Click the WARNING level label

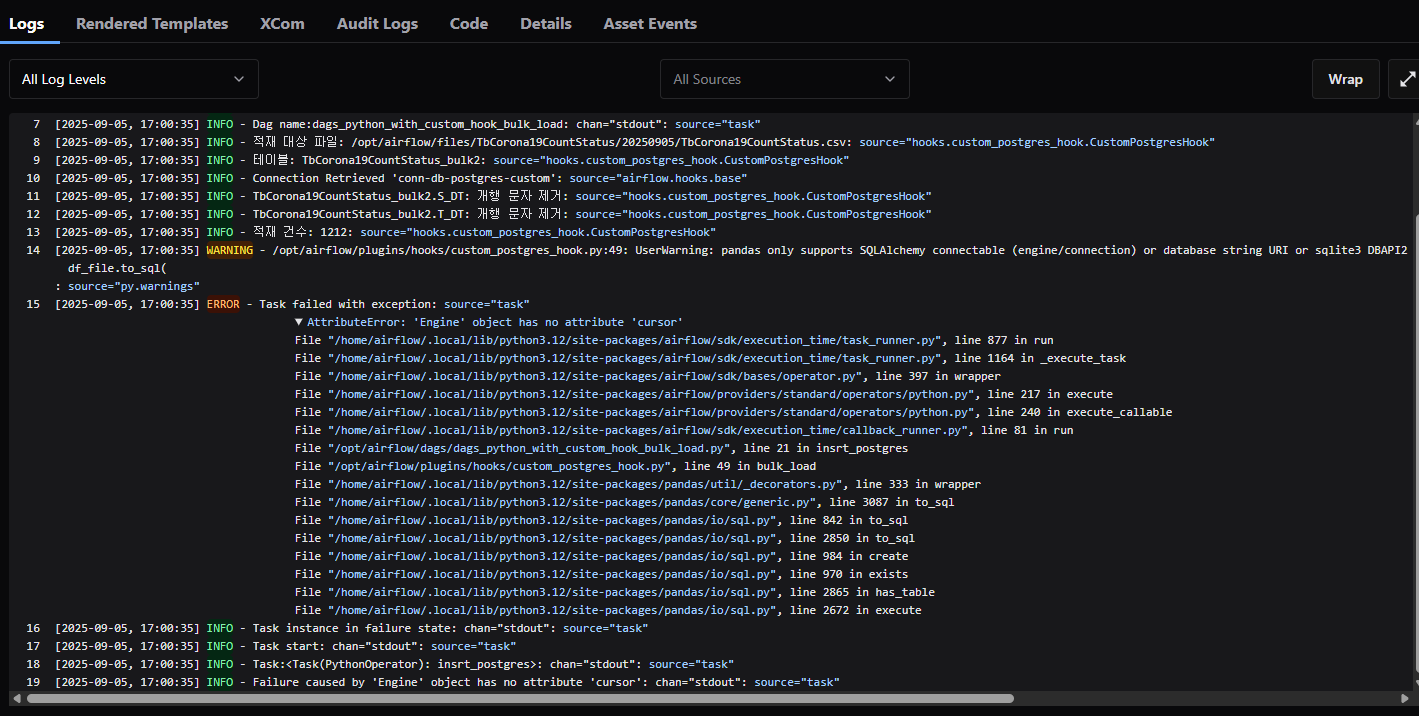[x=230, y=250]
